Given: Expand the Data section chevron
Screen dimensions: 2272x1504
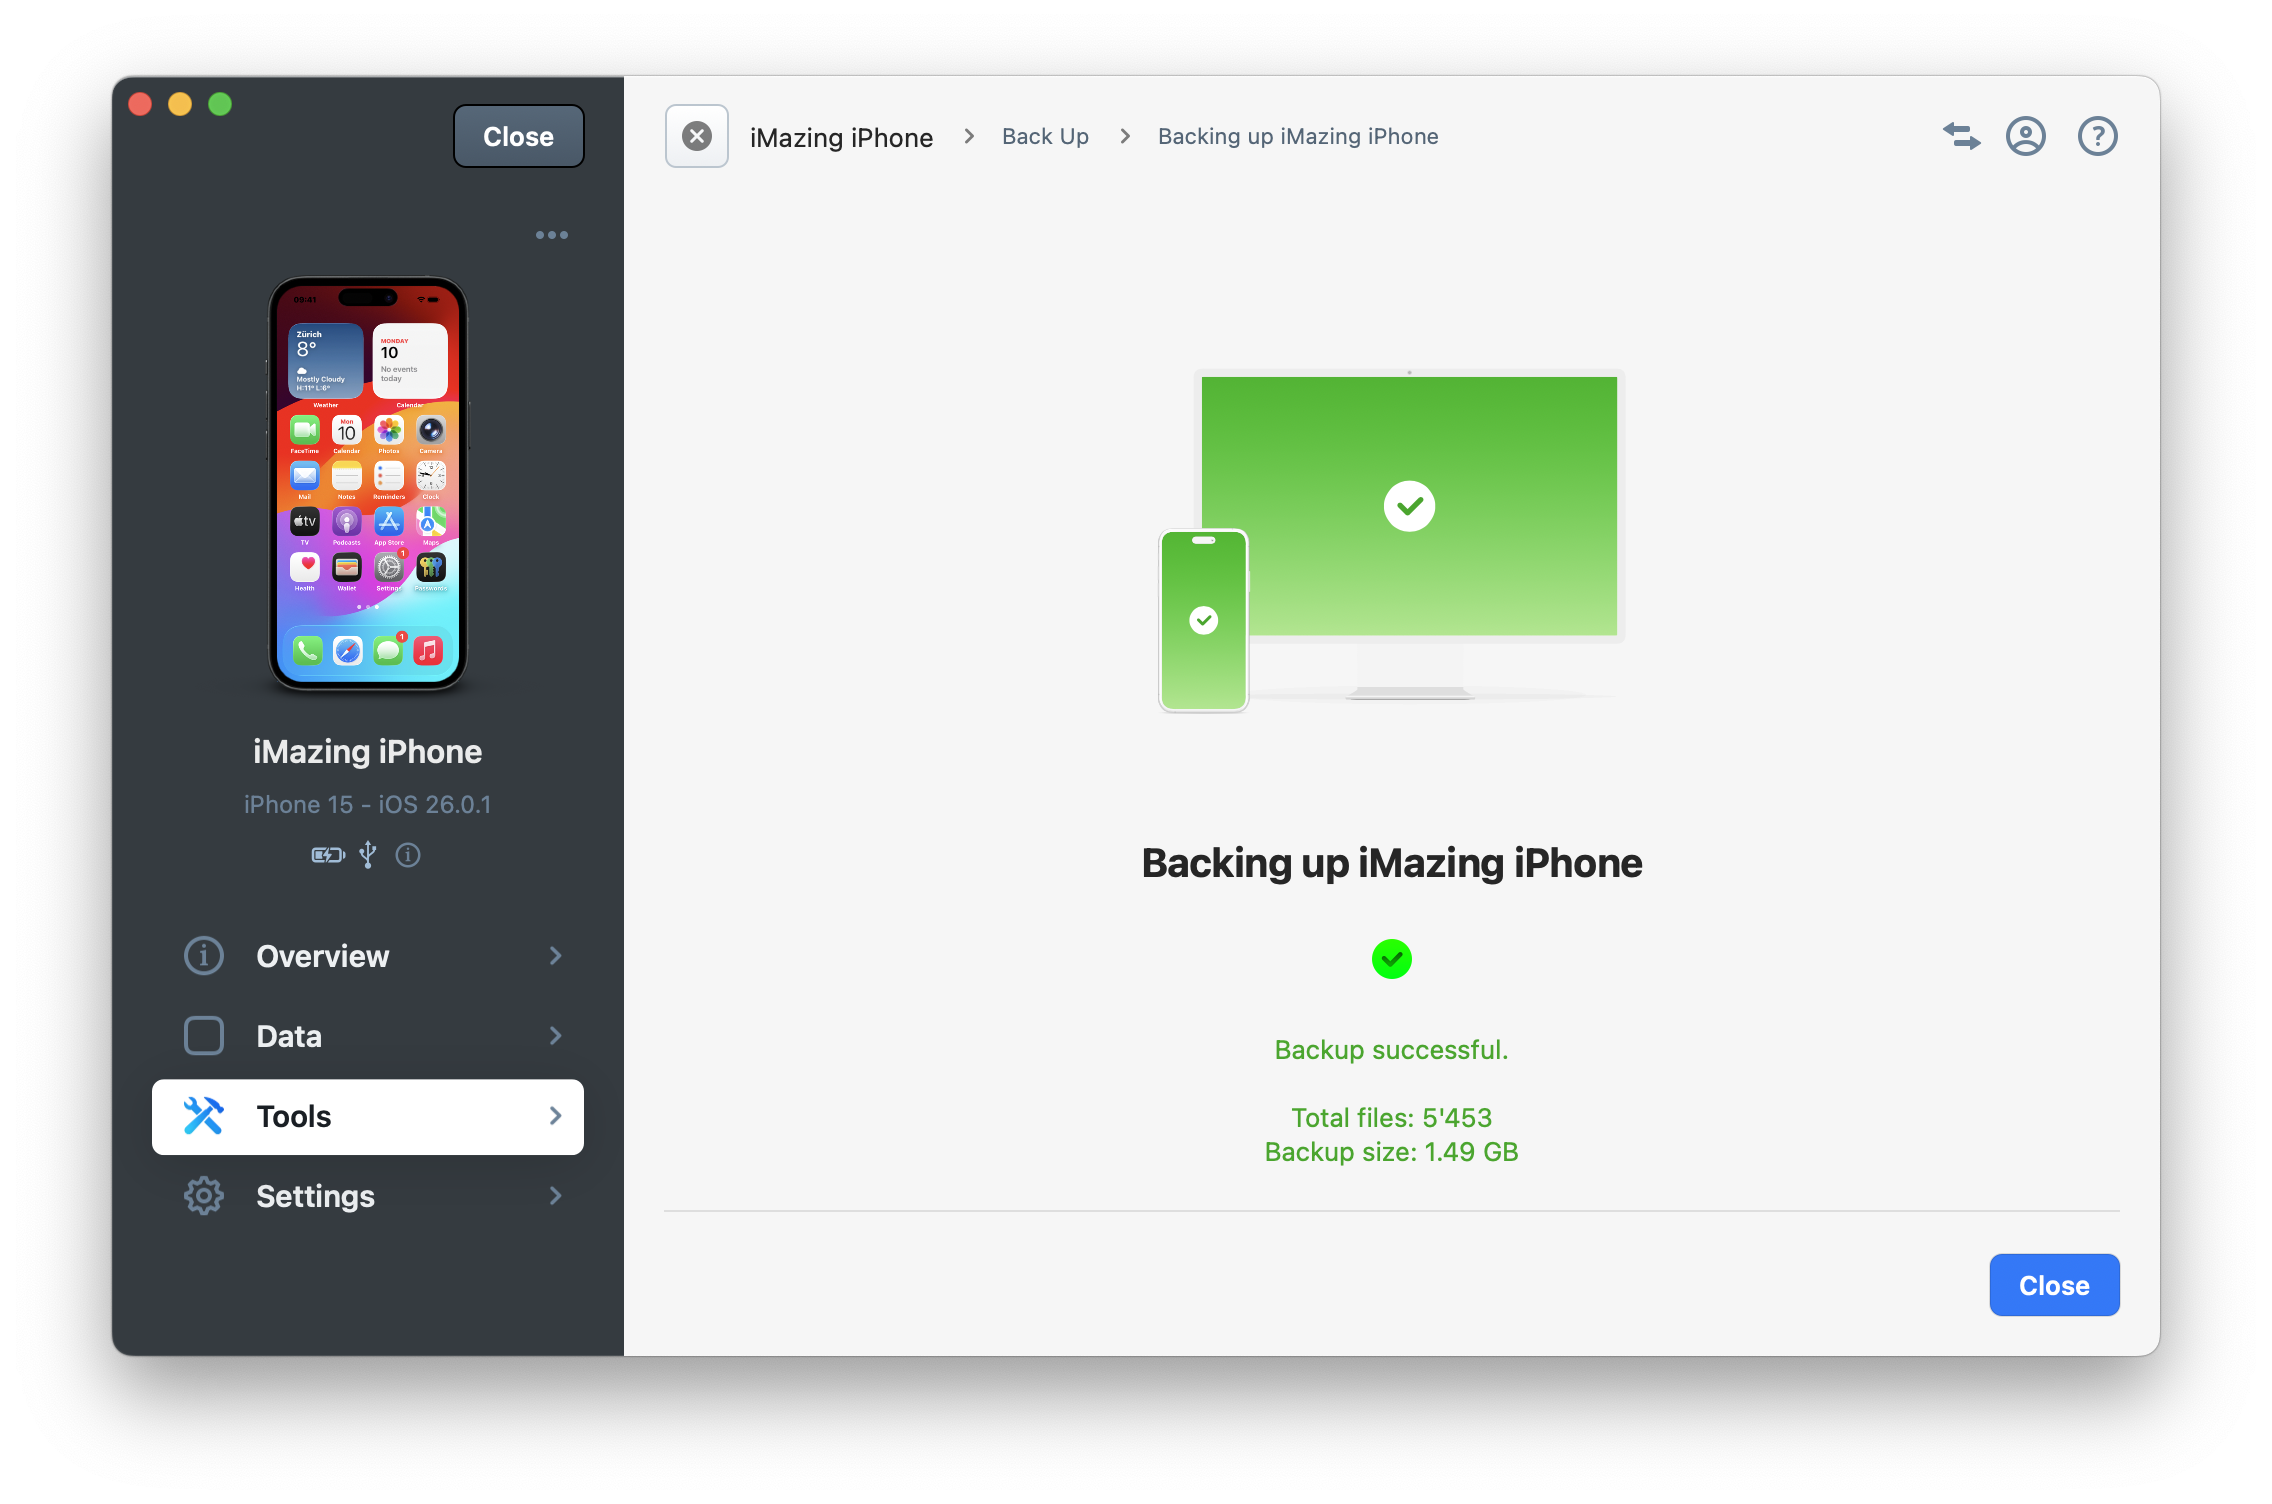Looking at the screenshot, I should (556, 1036).
